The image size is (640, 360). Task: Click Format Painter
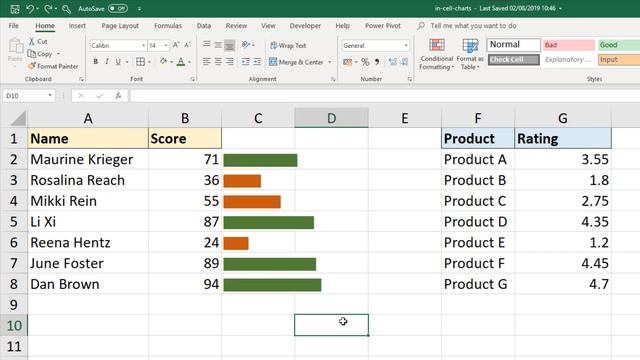53,66
